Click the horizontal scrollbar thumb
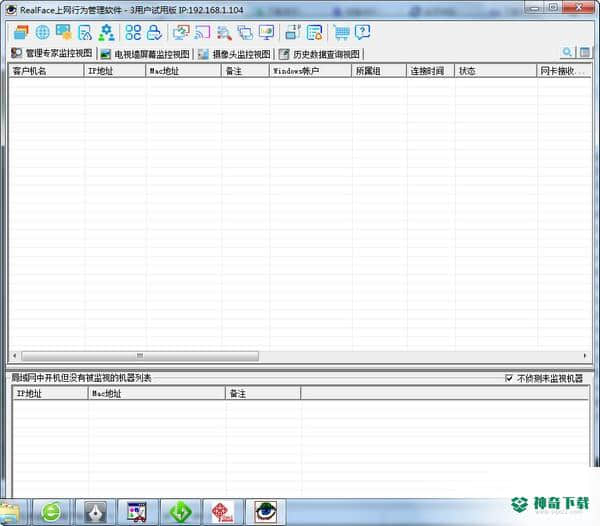The width and height of the screenshot is (600, 526). tap(140, 356)
